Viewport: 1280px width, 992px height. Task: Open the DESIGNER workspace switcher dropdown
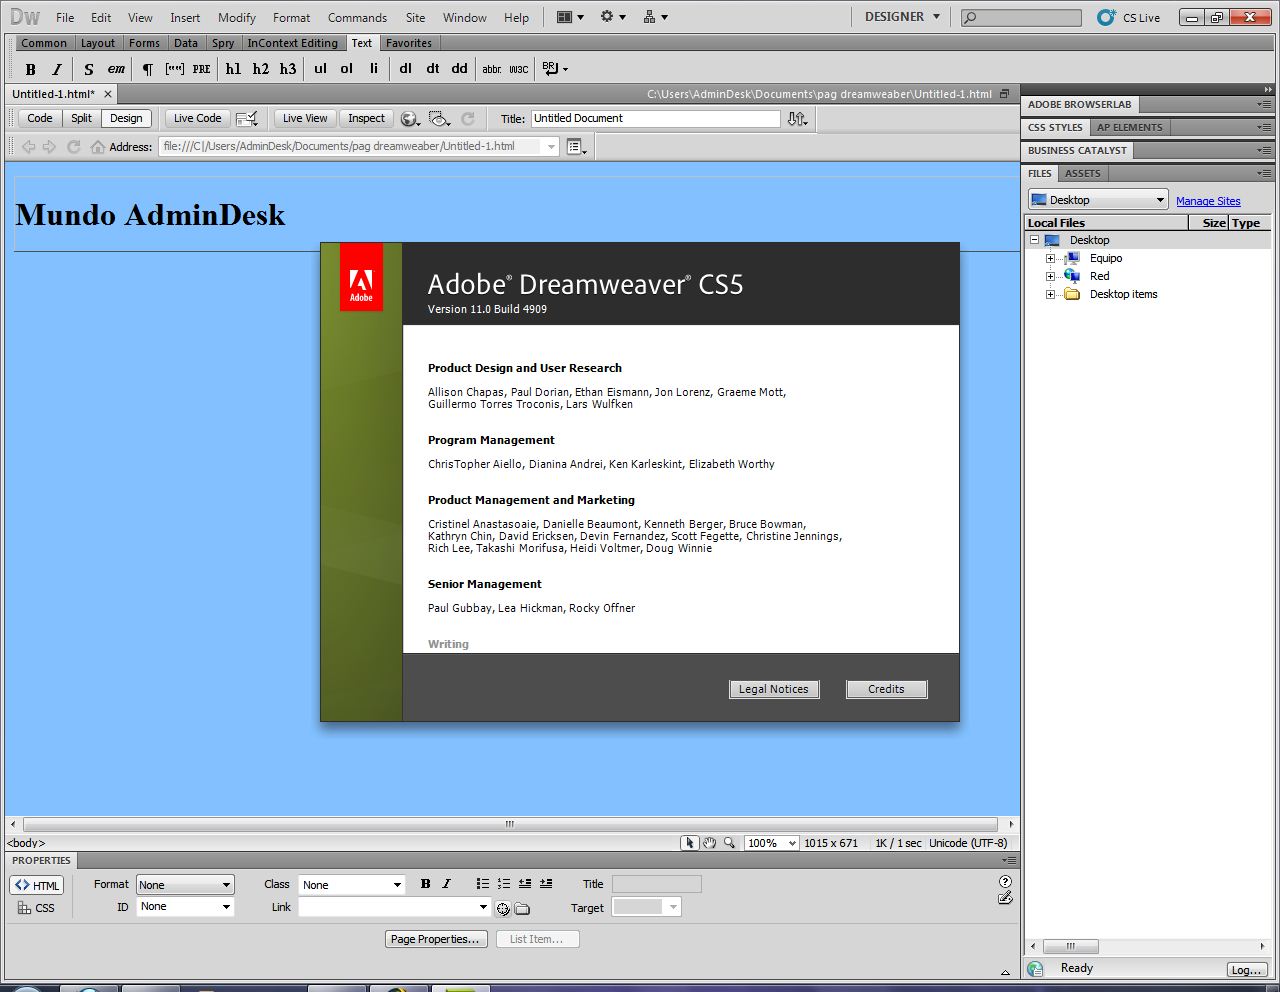[x=902, y=17]
